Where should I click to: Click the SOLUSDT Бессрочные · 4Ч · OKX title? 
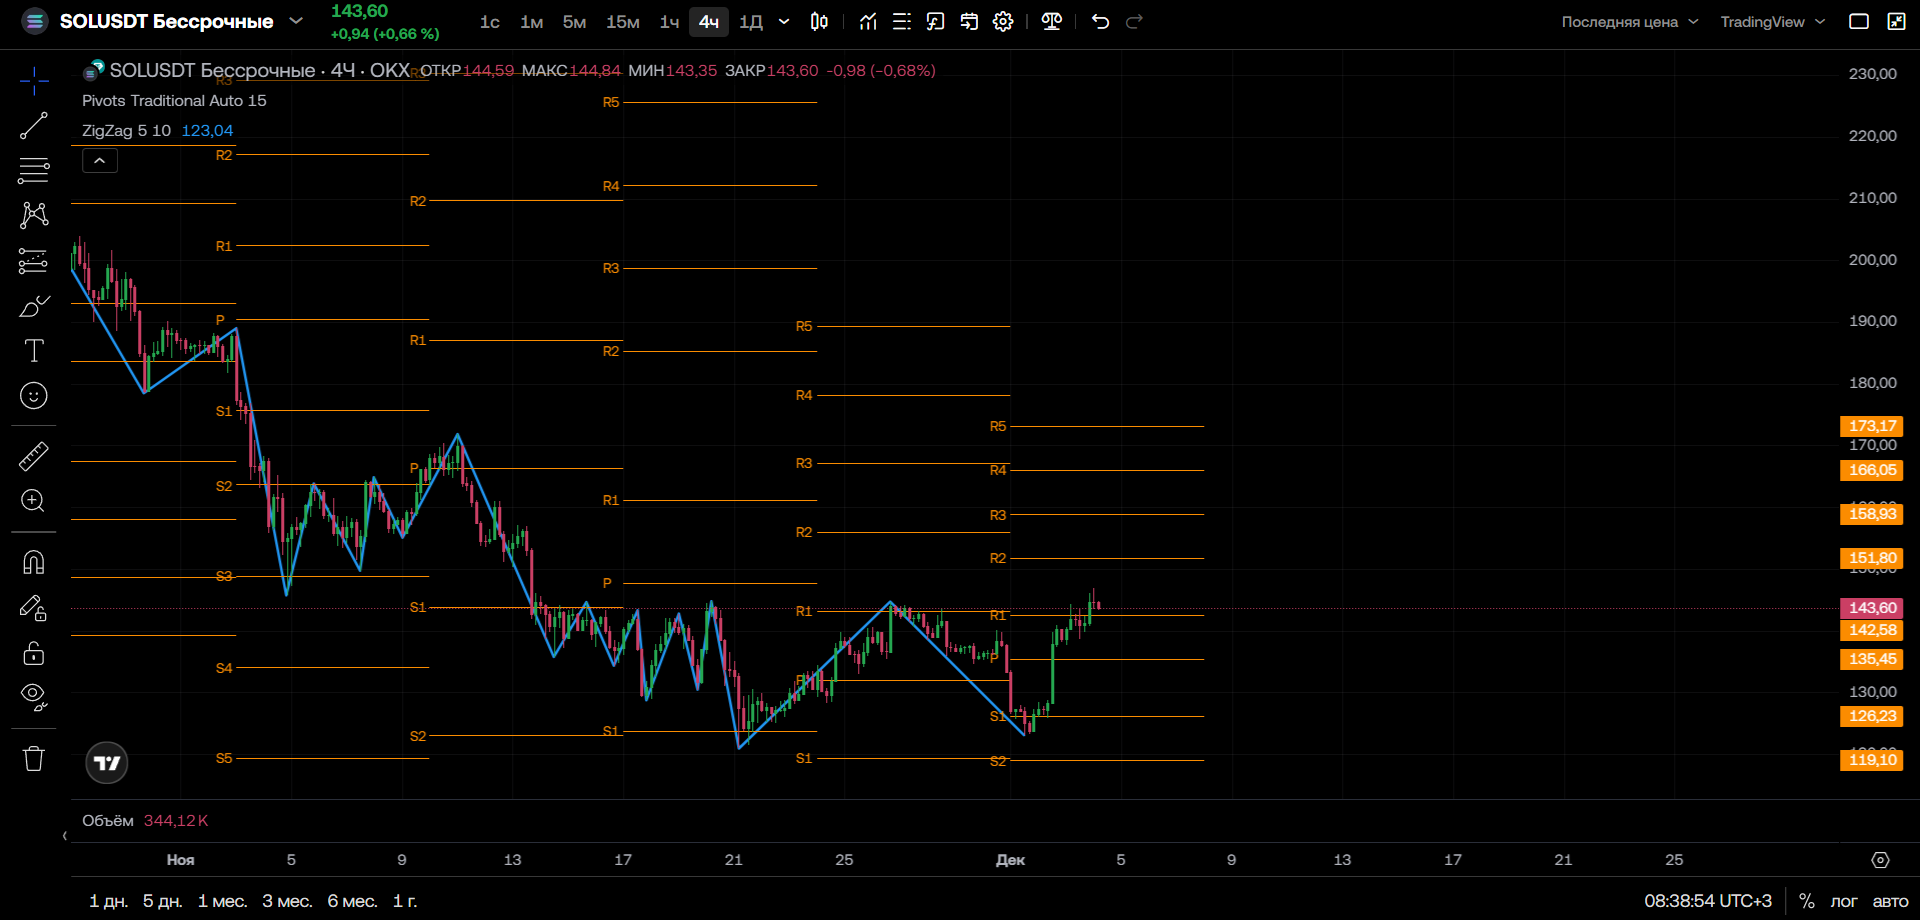[x=260, y=70]
